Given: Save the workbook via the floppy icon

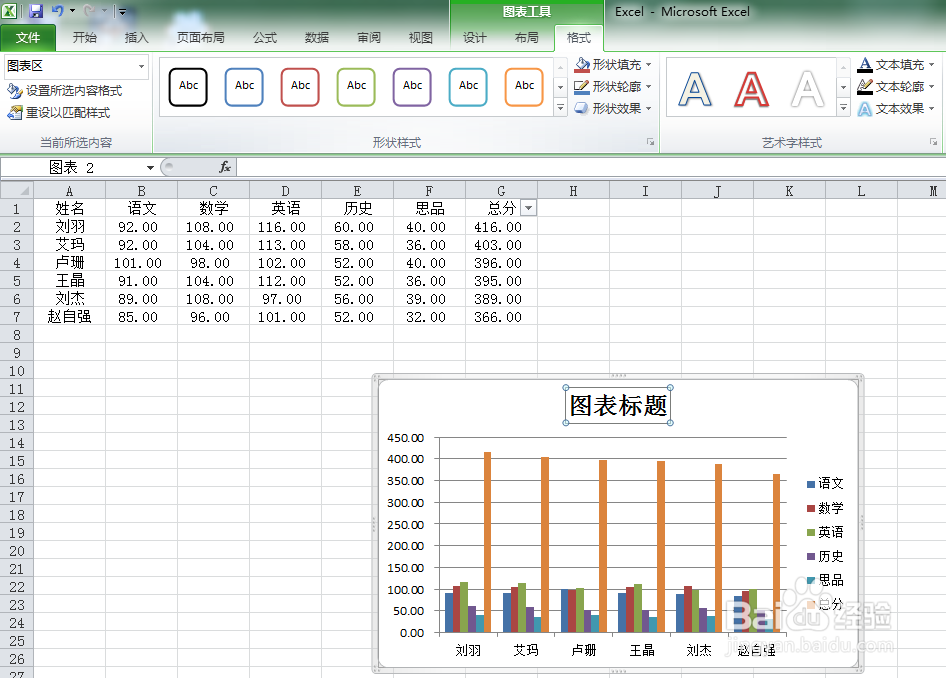Looking at the screenshot, I should tap(36, 11).
